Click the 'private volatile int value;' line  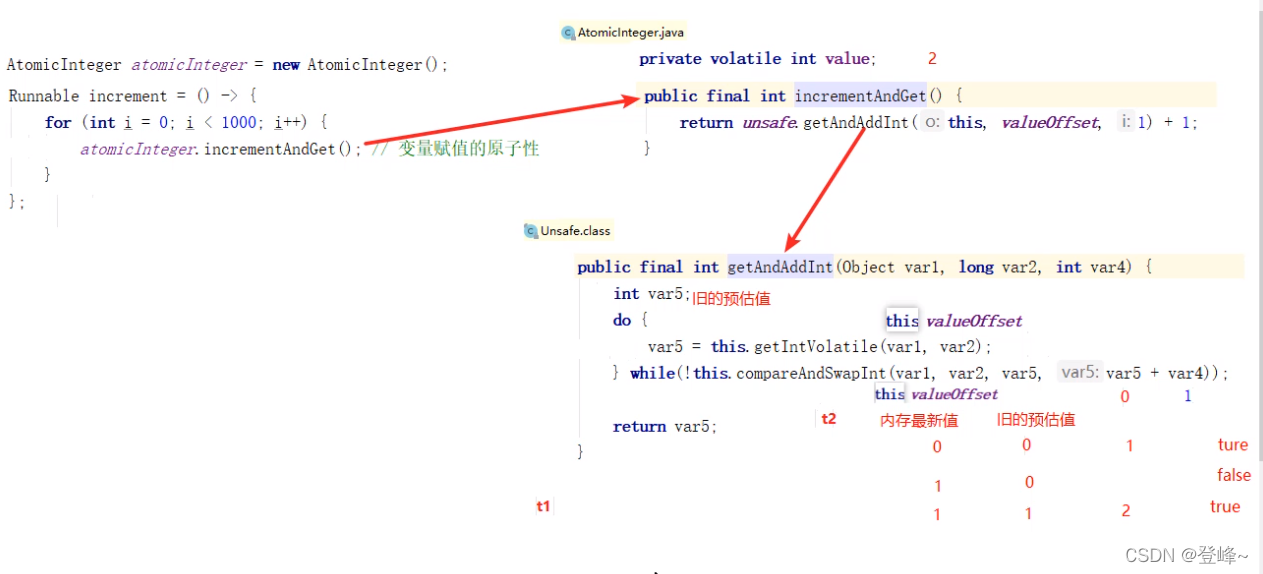coord(757,59)
